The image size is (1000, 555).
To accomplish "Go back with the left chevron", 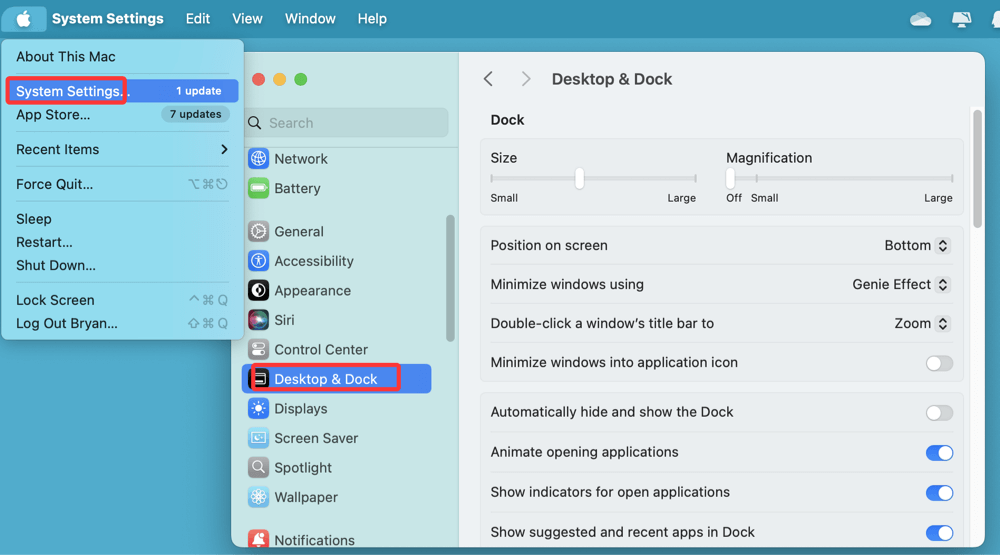I will coord(489,79).
